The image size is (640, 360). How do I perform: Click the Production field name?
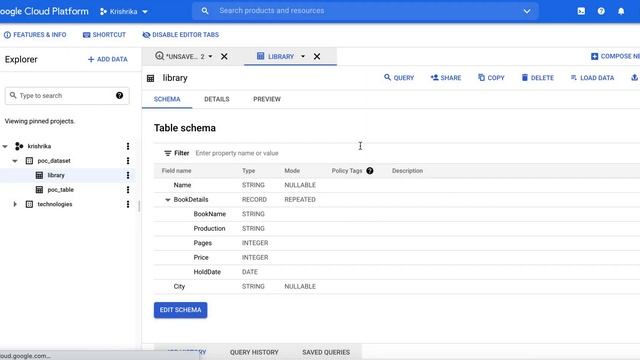209,229
